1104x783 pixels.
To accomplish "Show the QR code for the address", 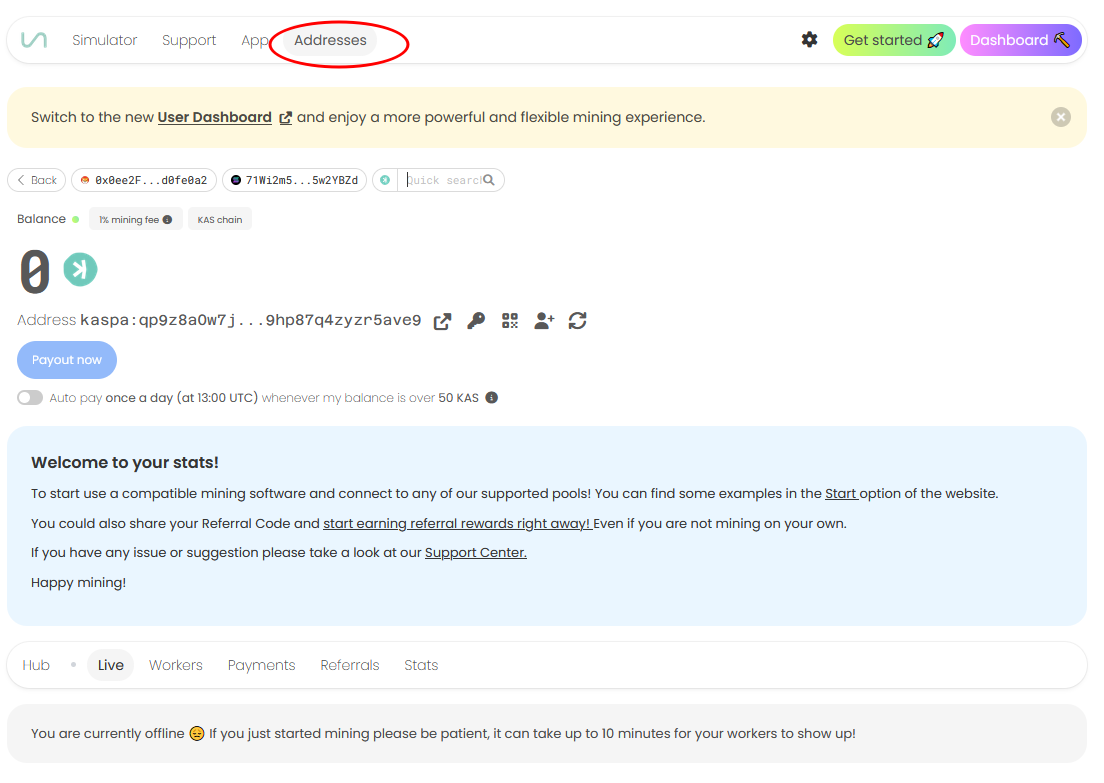I will 510,321.
